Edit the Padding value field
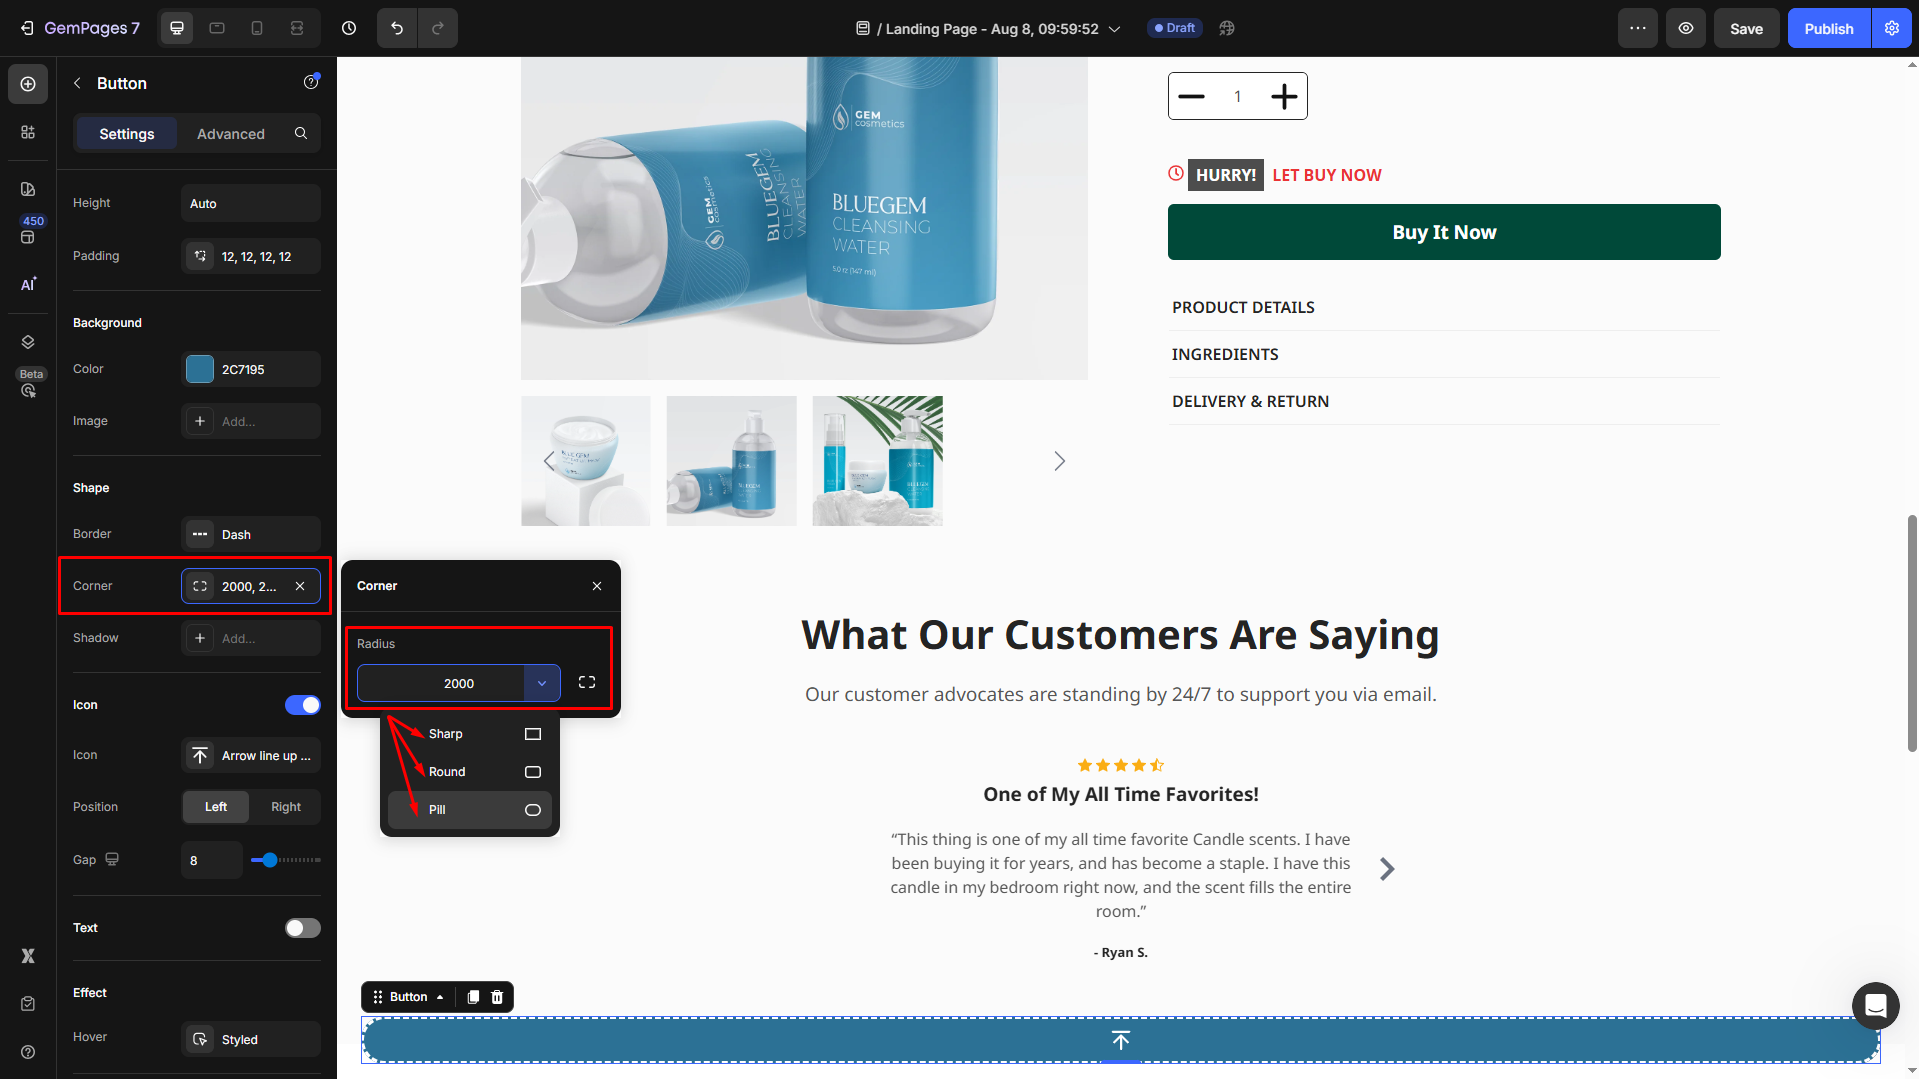The image size is (1919, 1079). point(251,256)
